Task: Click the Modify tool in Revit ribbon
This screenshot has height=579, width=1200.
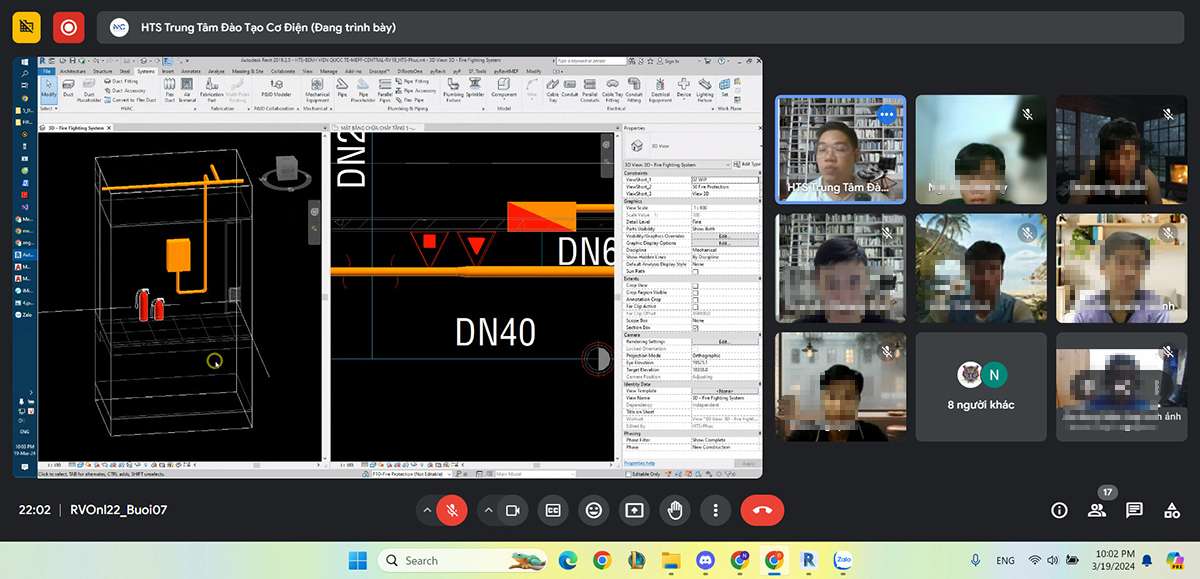Action: pyautogui.click(x=48, y=93)
